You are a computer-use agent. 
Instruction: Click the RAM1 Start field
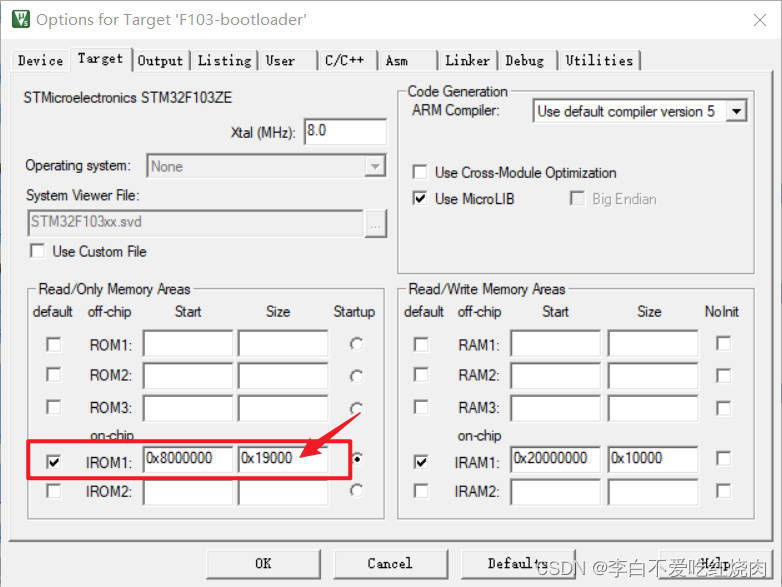click(x=556, y=343)
